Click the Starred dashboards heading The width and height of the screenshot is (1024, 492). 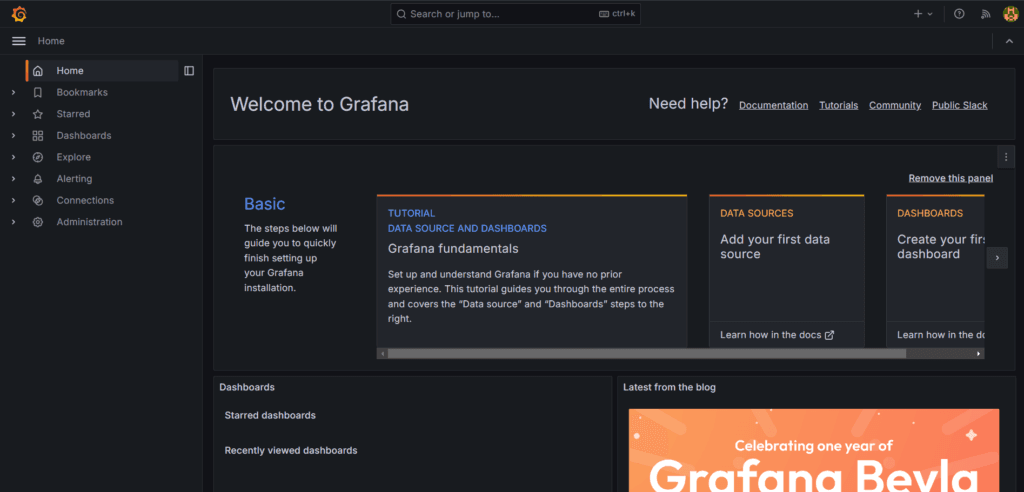270,415
